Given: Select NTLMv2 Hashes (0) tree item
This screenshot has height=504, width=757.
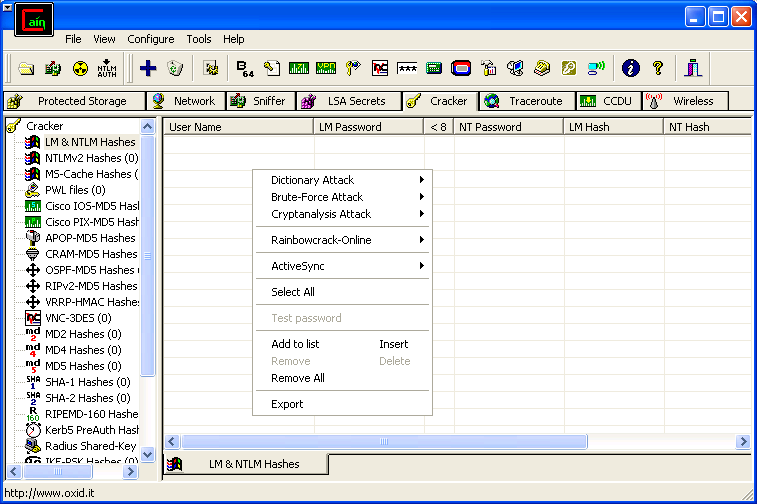Looking at the screenshot, I should 91,158.
